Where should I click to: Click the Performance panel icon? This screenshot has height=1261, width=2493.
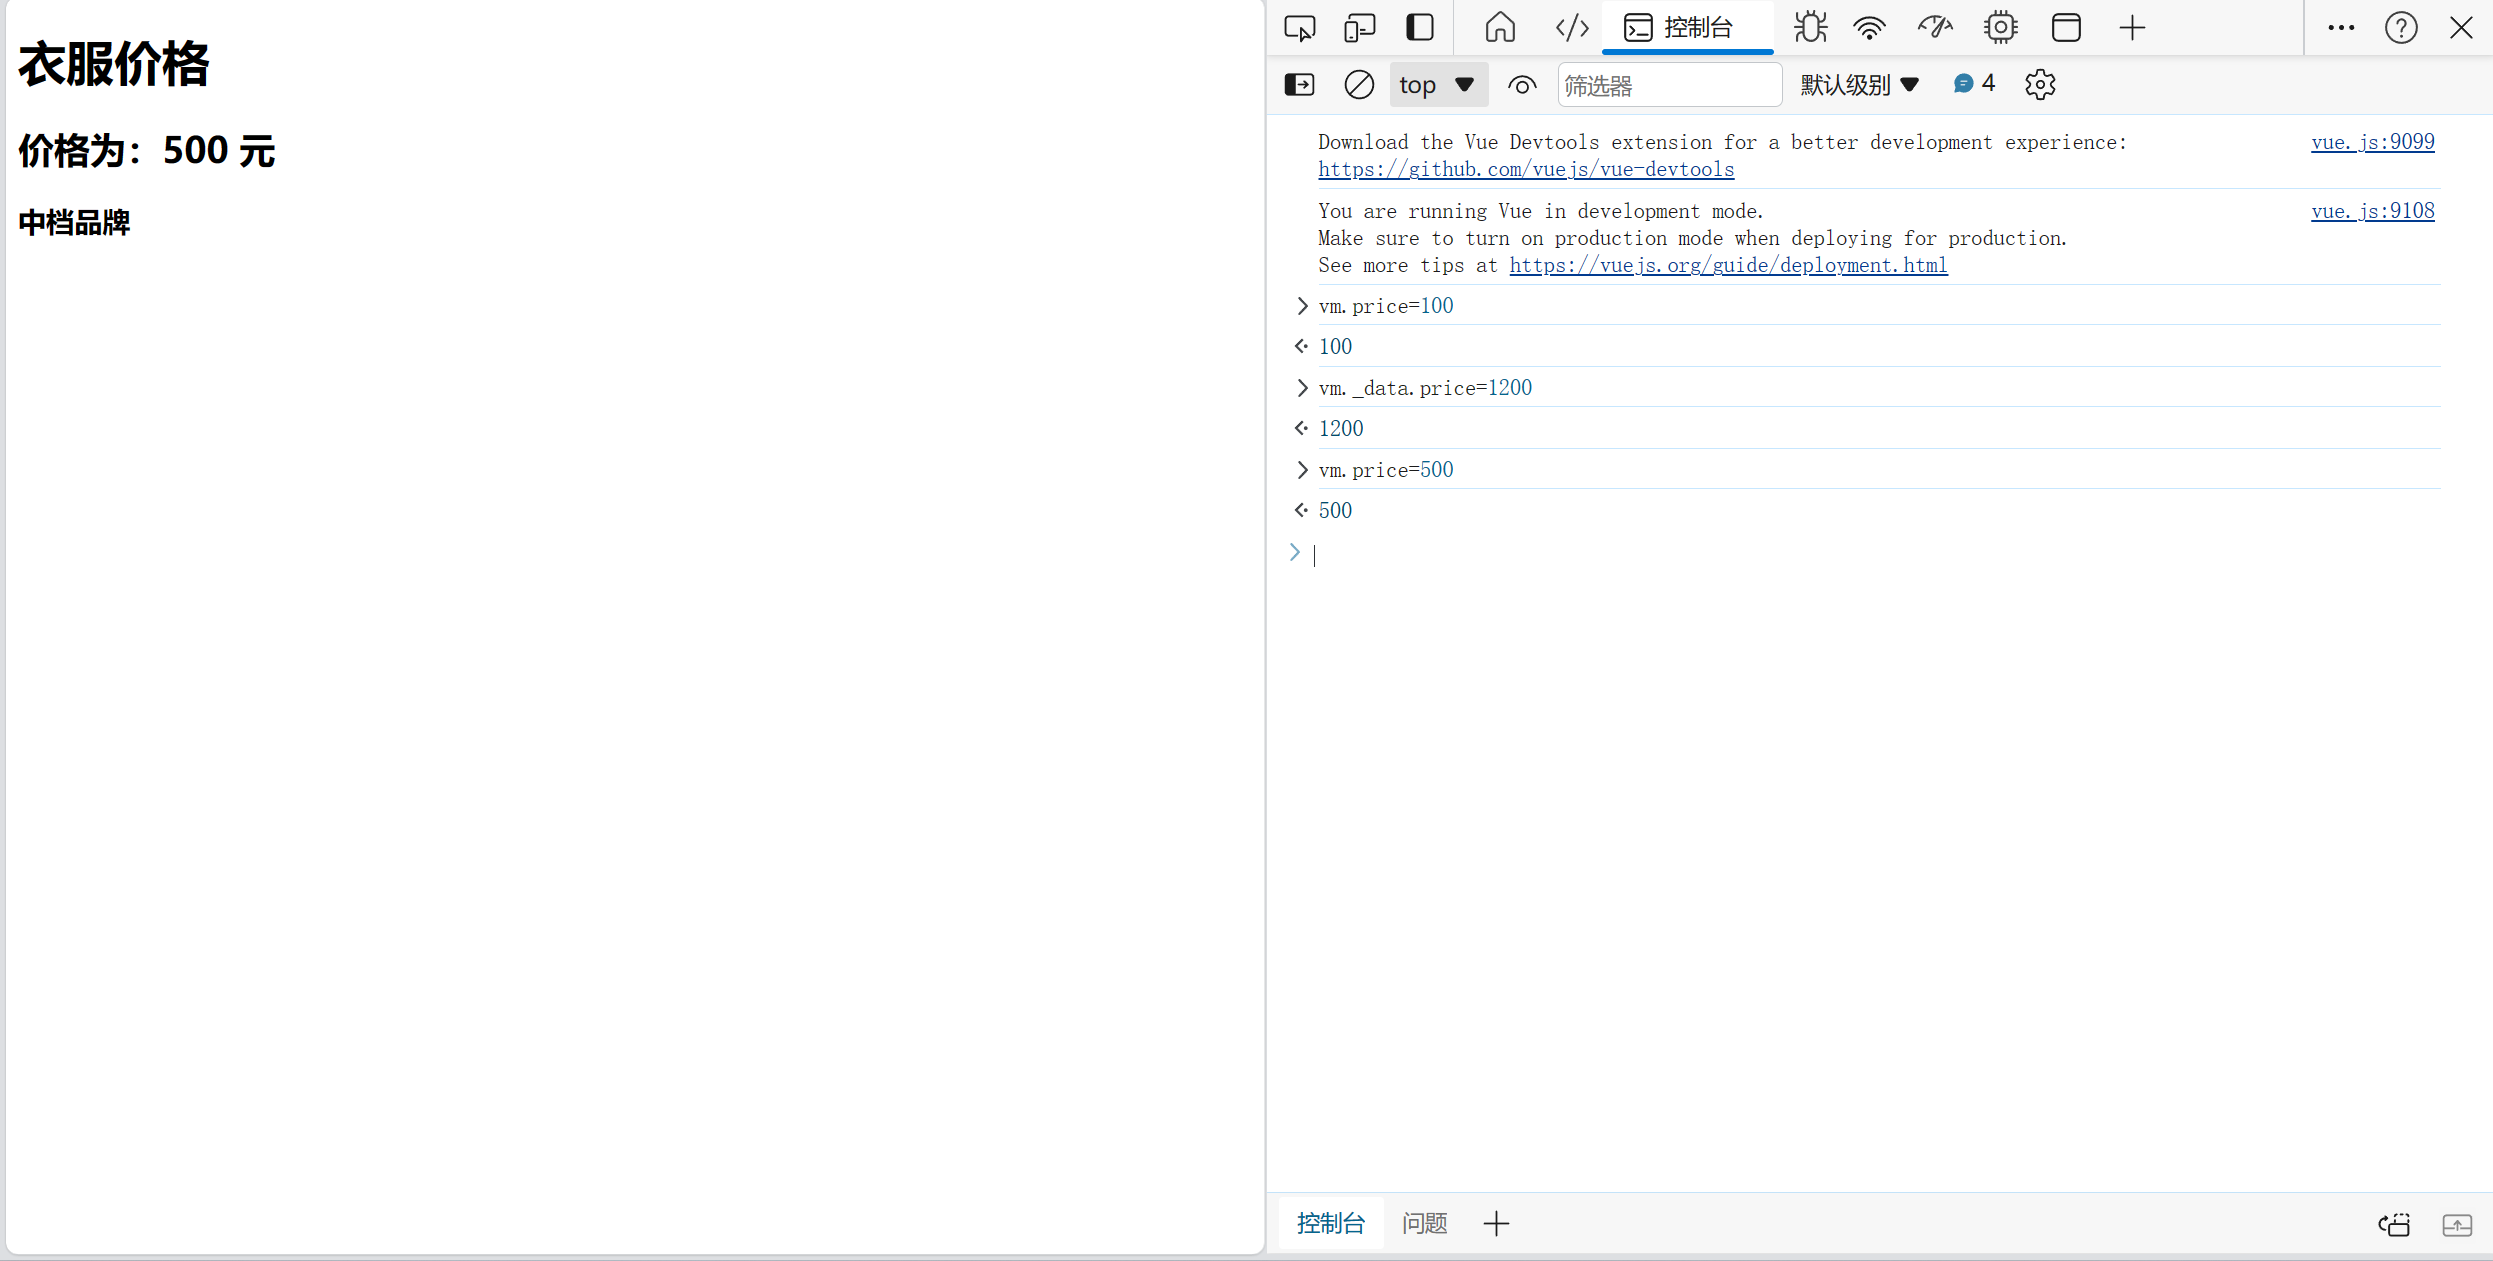[1936, 27]
